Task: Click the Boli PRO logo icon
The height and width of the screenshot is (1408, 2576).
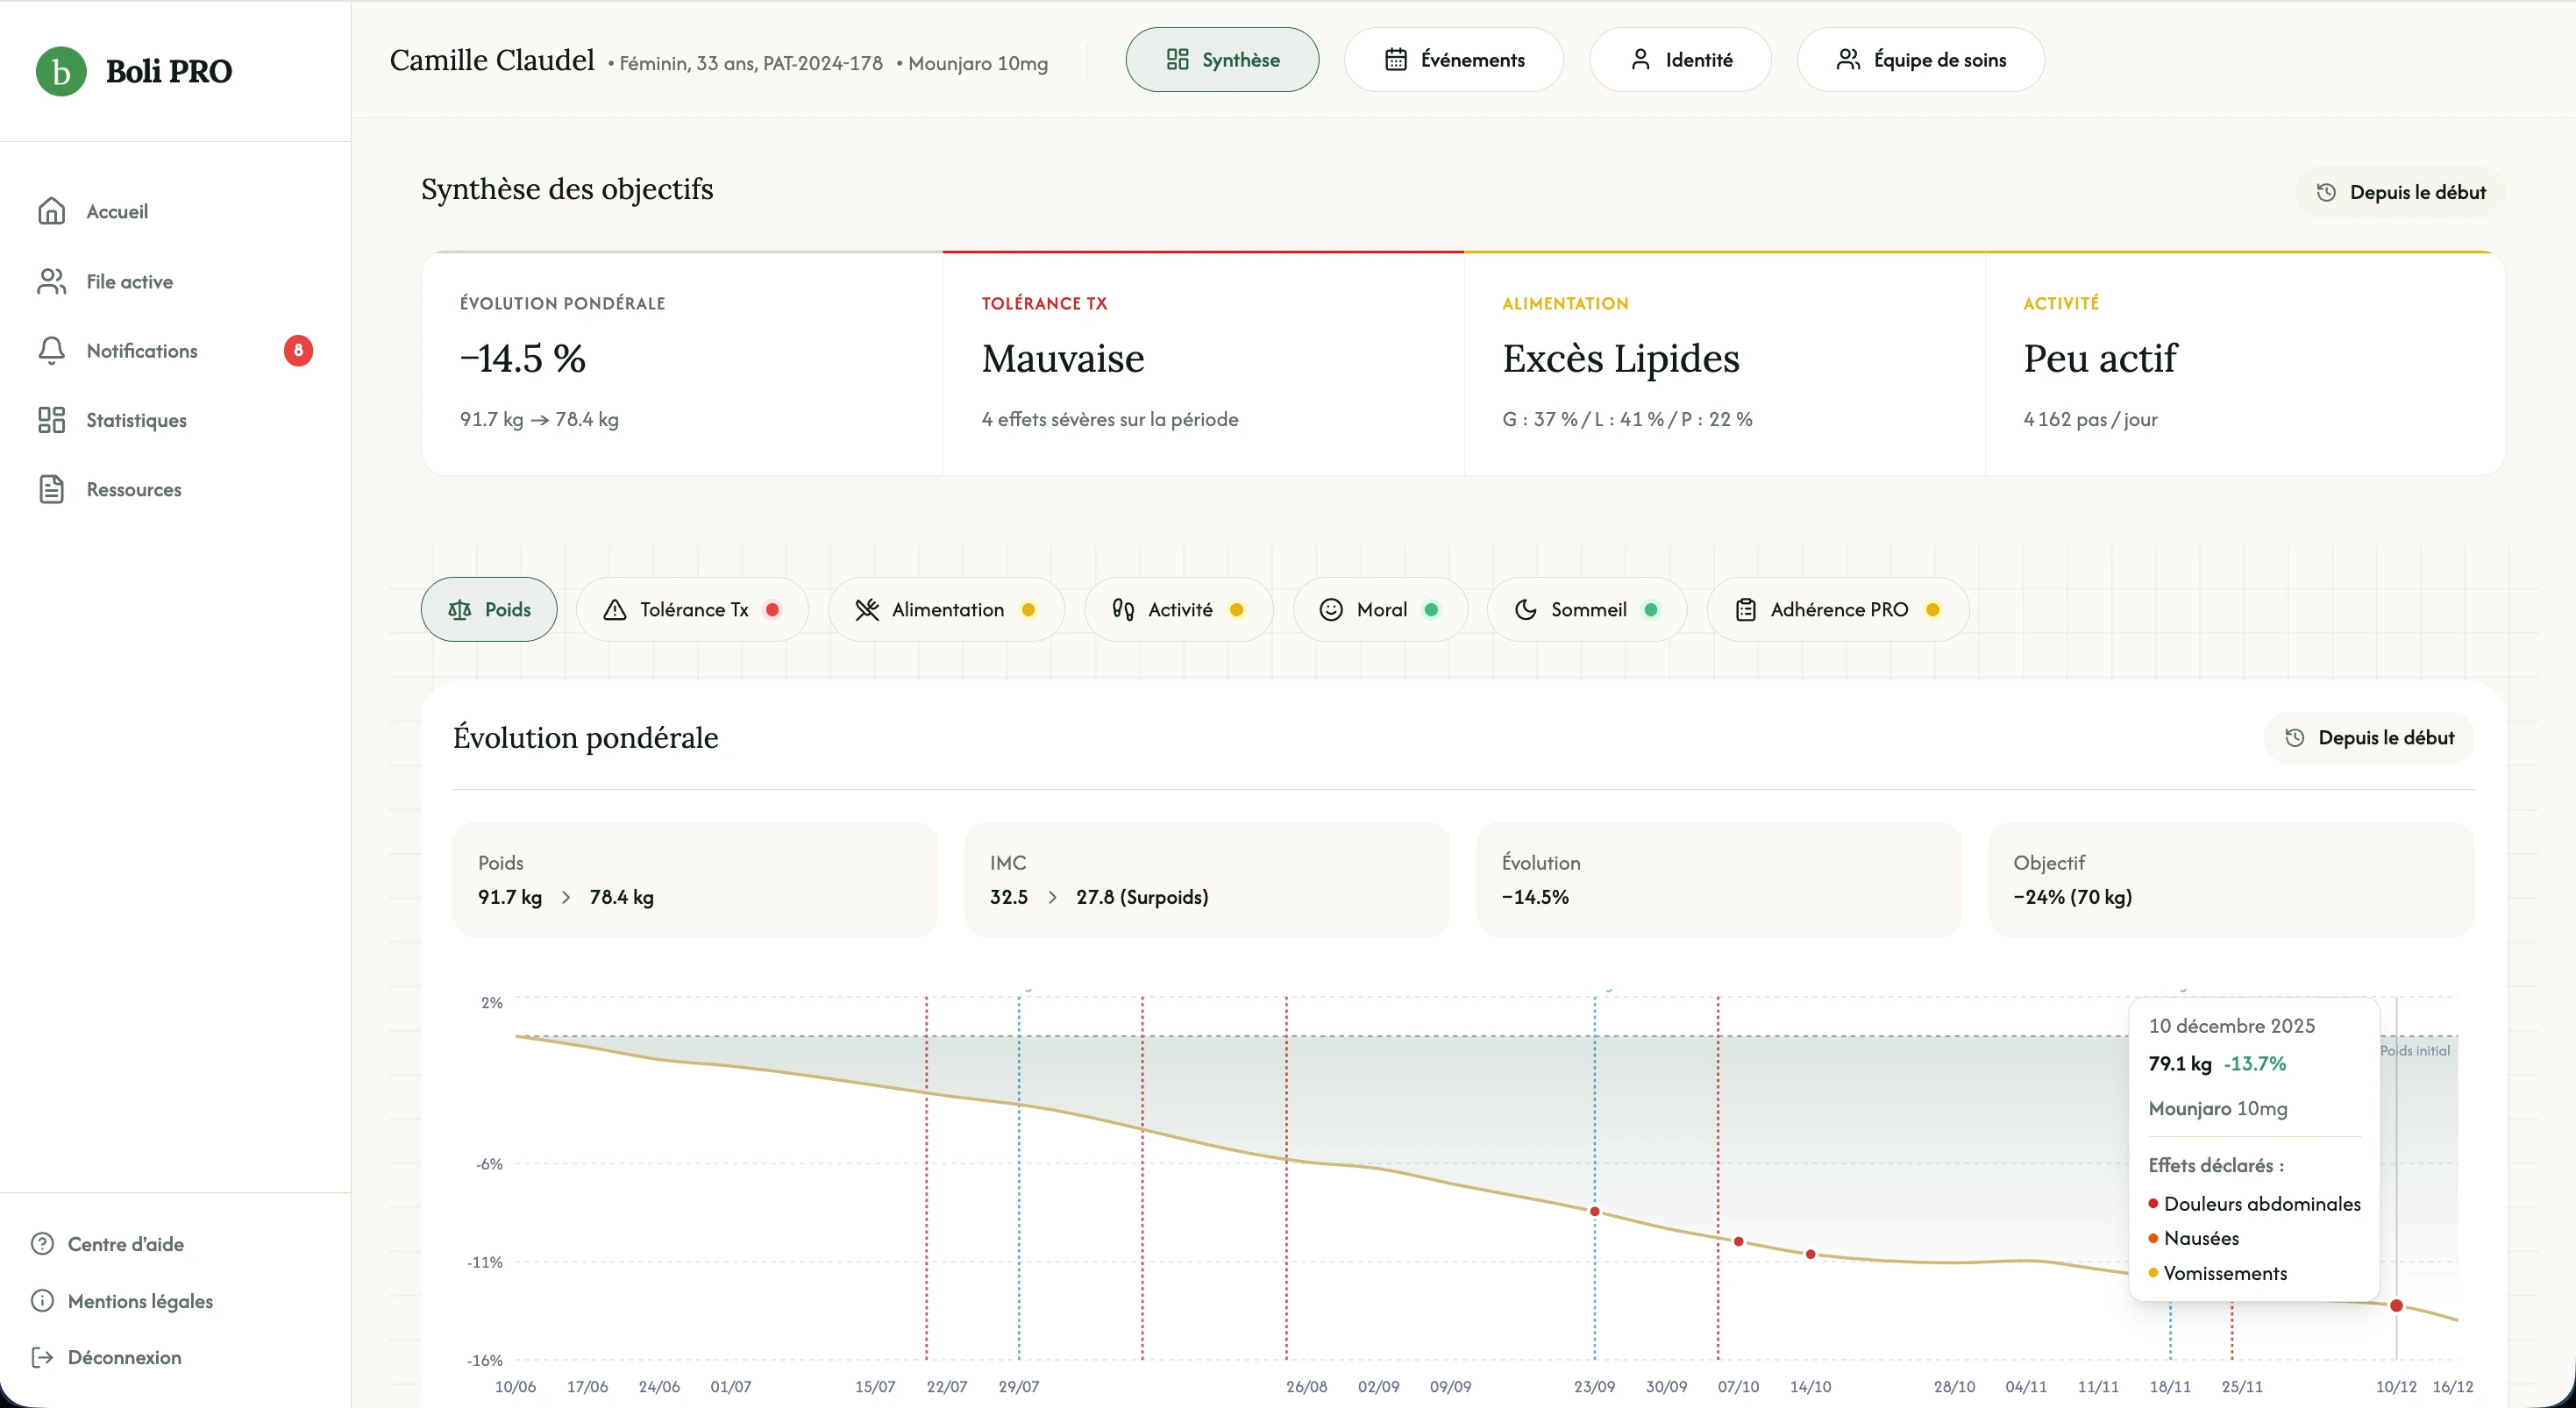Action: click(61, 71)
